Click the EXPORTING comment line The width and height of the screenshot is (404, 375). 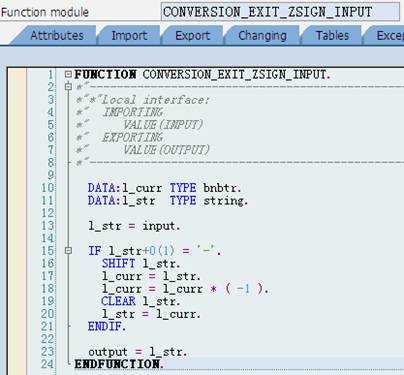pyautogui.click(x=120, y=137)
